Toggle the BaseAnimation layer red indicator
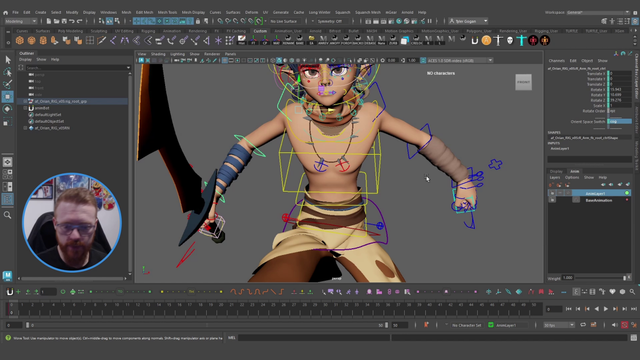 tap(627, 200)
